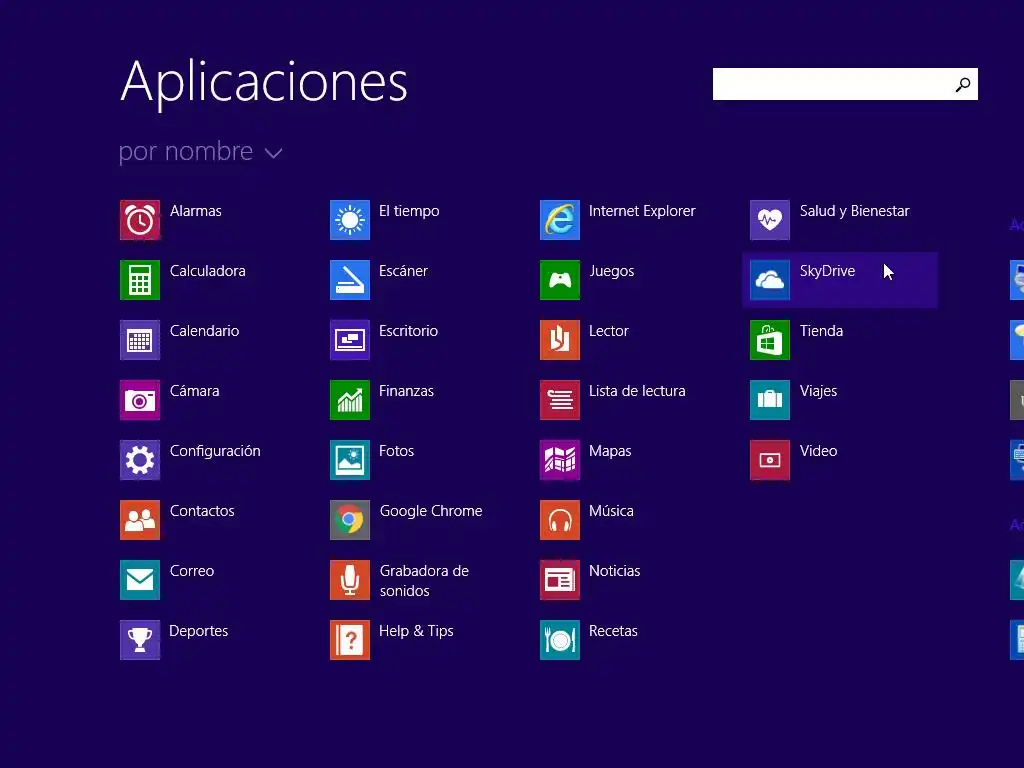1024x768 pixels.
Task: Click the 'Escáner' text label
Action: pyautogui.click(x=404, y=270)
